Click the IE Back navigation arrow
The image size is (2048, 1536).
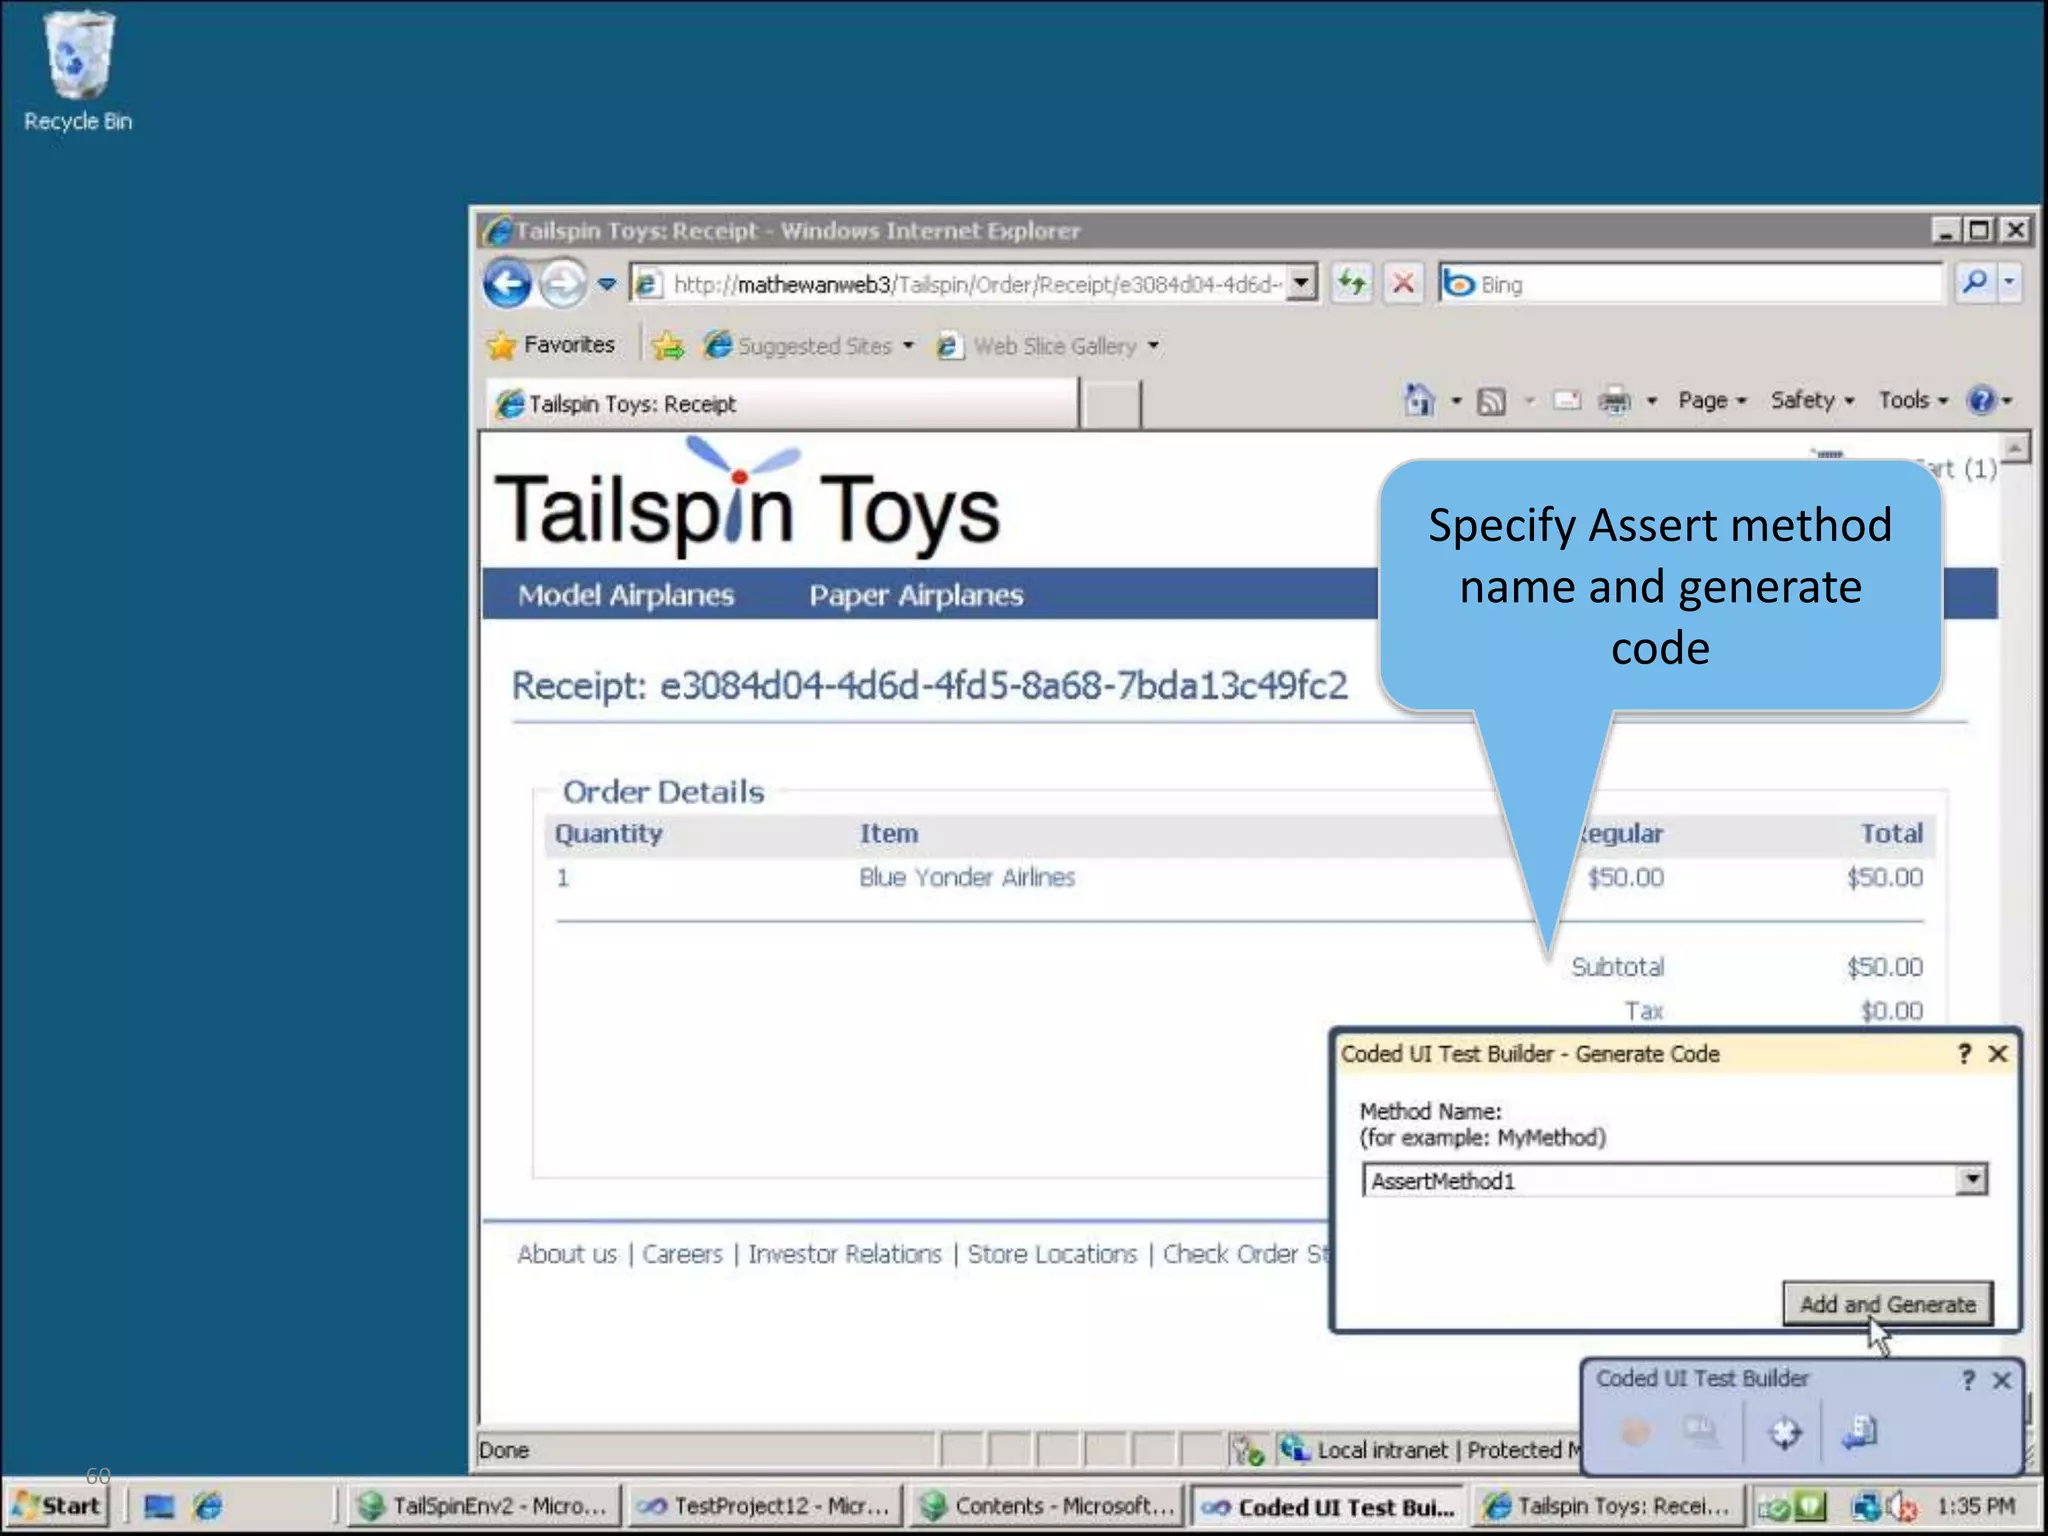507,284
